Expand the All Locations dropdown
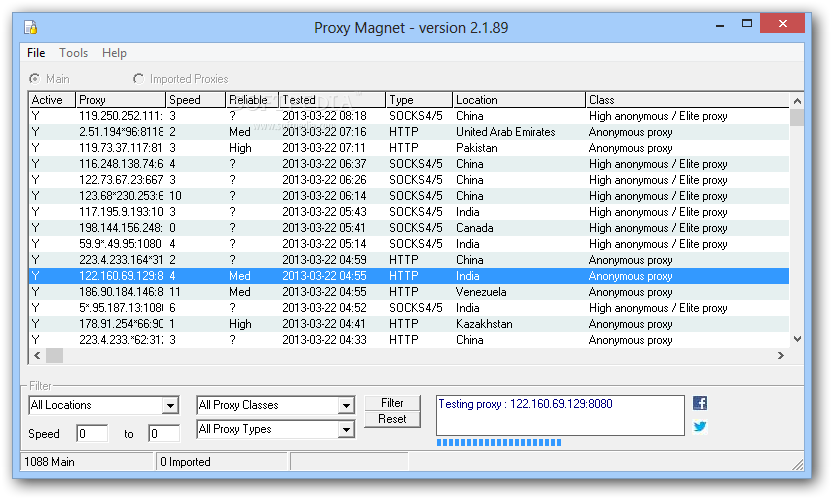The width and height of the screenshot is (832, 499). tap(170, 406)
